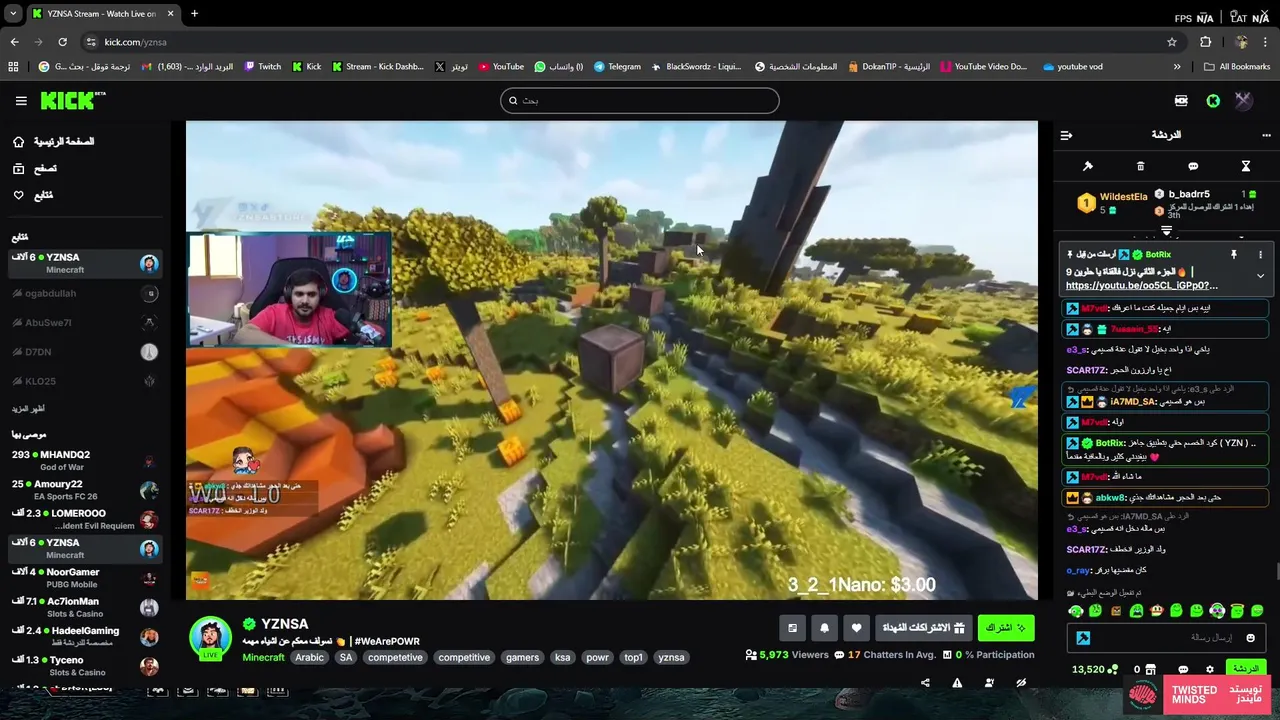
Task: Open the shop icon below chat input
Action: tap(1150, 670)
